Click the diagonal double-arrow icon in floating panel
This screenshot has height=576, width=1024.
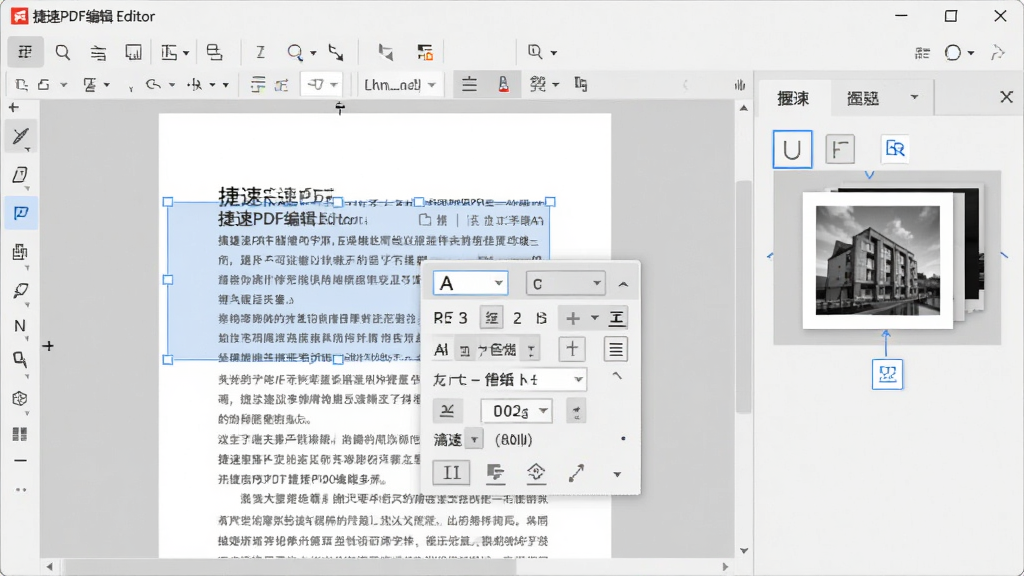[576, 473]
